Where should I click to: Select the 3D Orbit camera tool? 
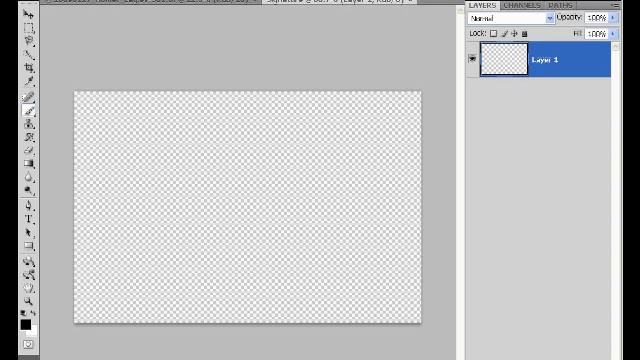[29, 275]
